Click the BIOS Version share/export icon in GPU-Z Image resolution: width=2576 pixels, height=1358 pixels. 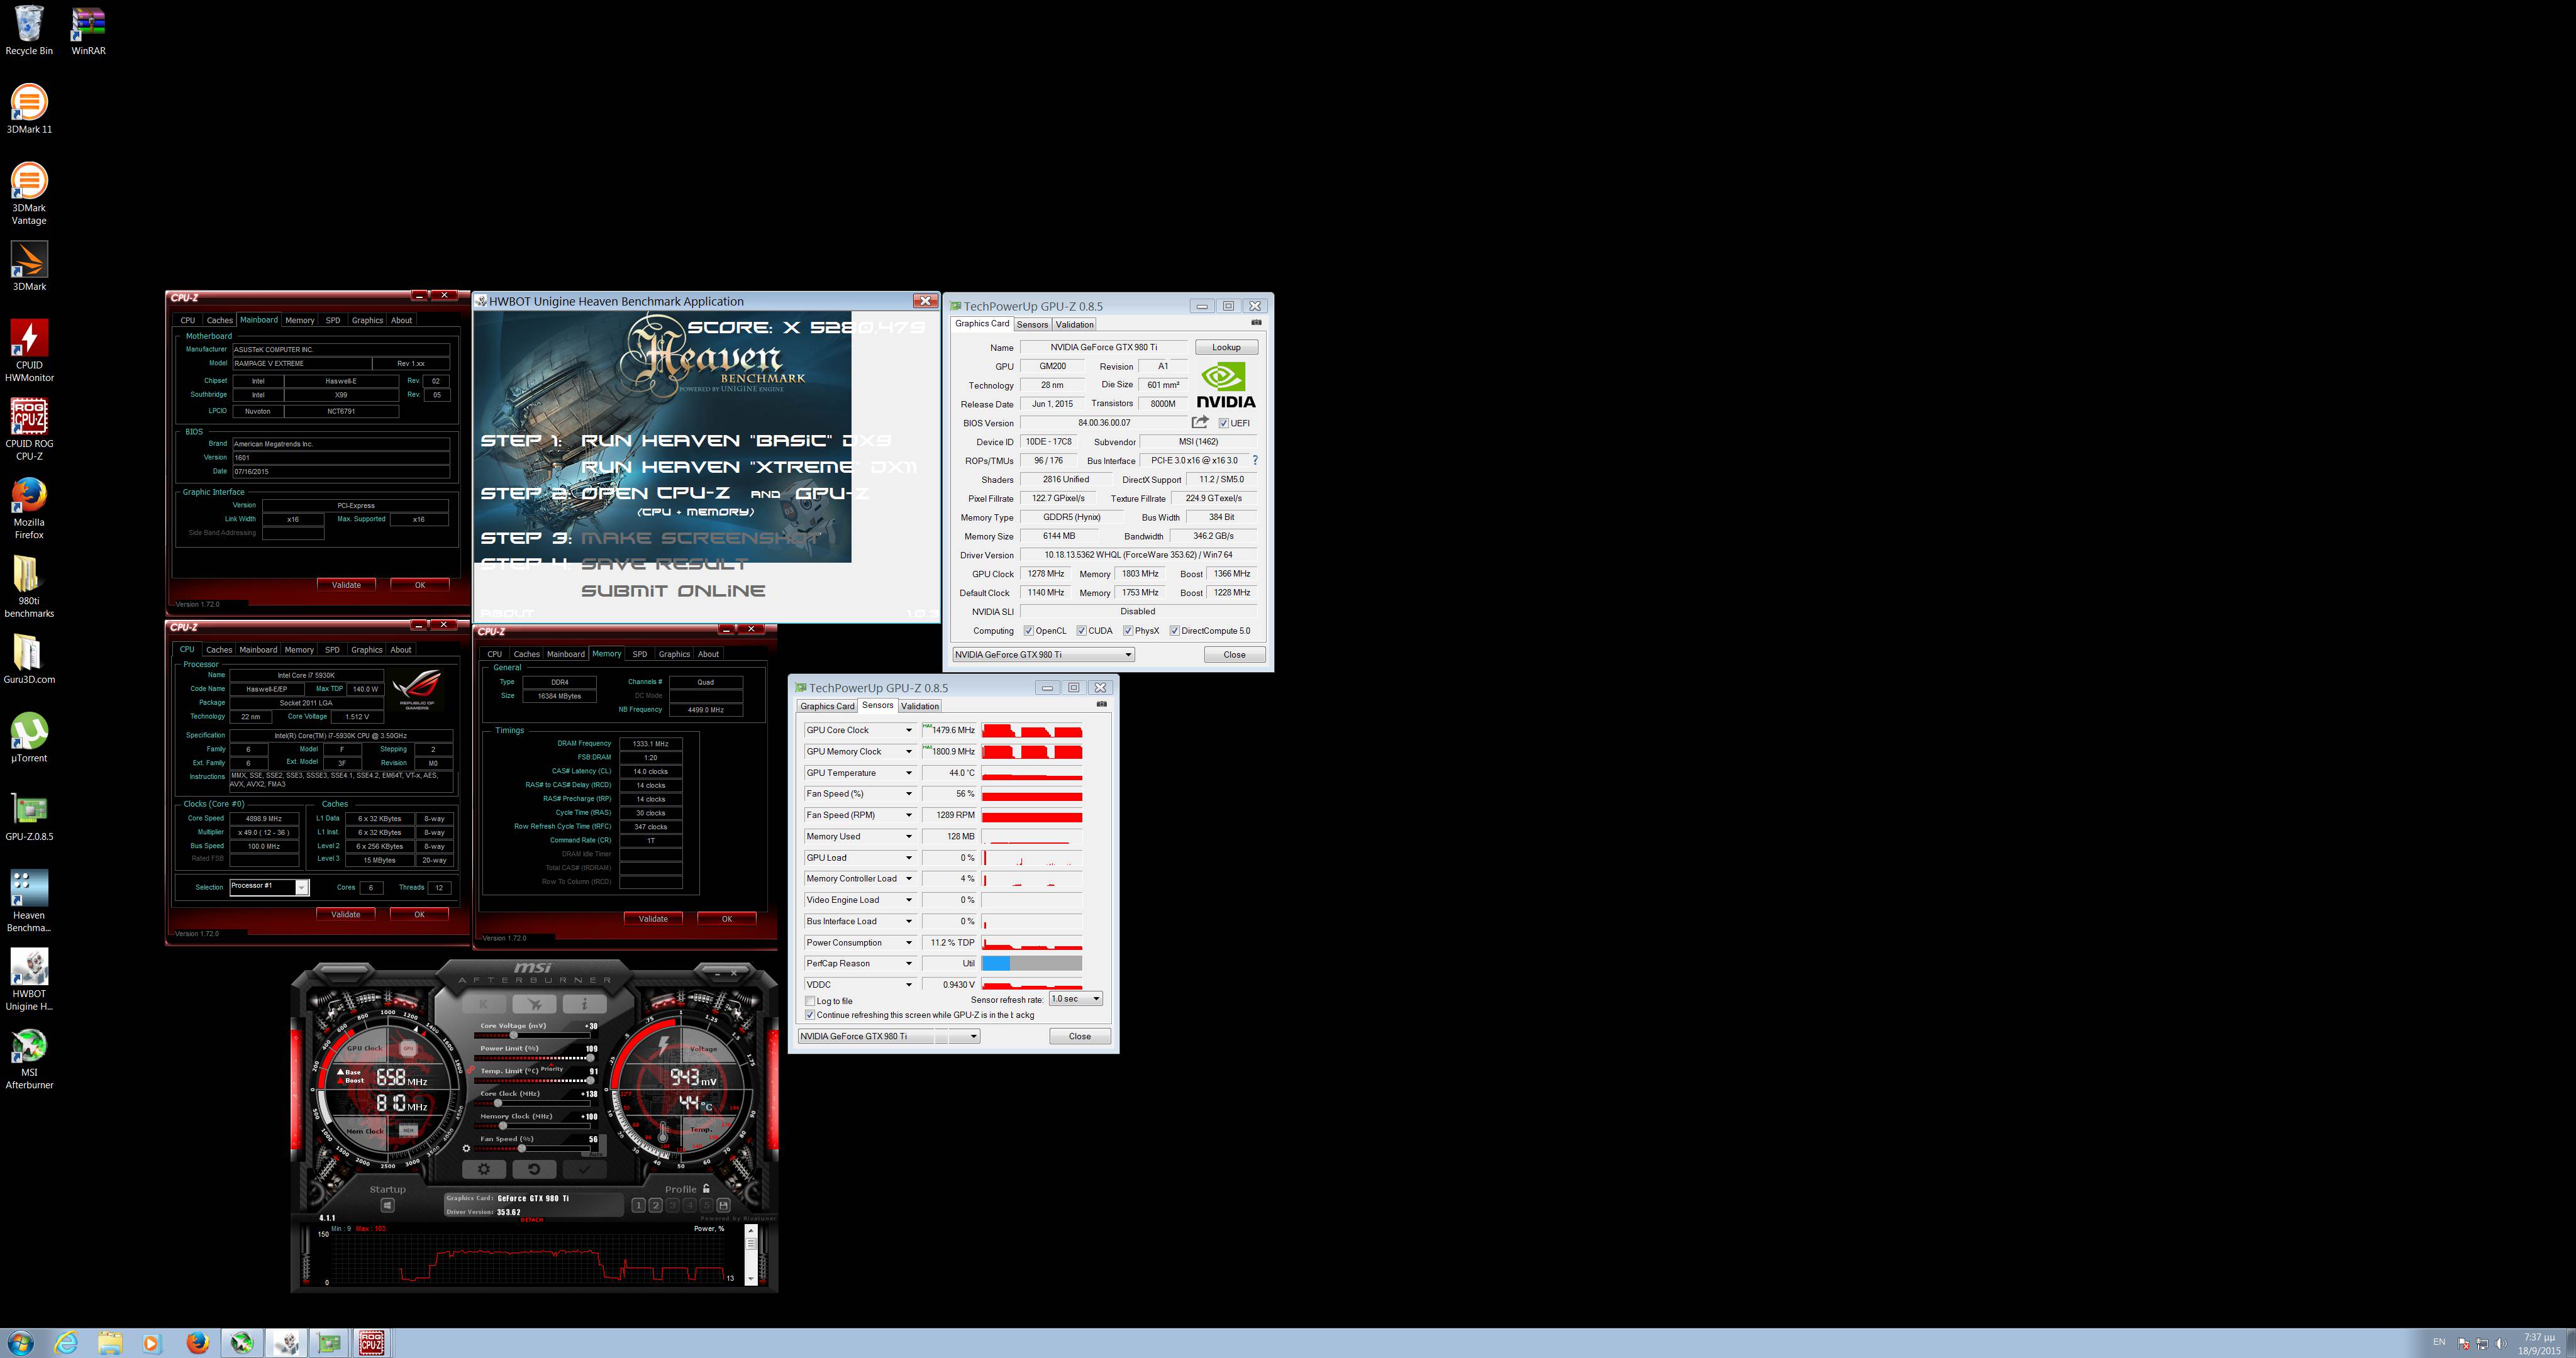point(1200,422)
